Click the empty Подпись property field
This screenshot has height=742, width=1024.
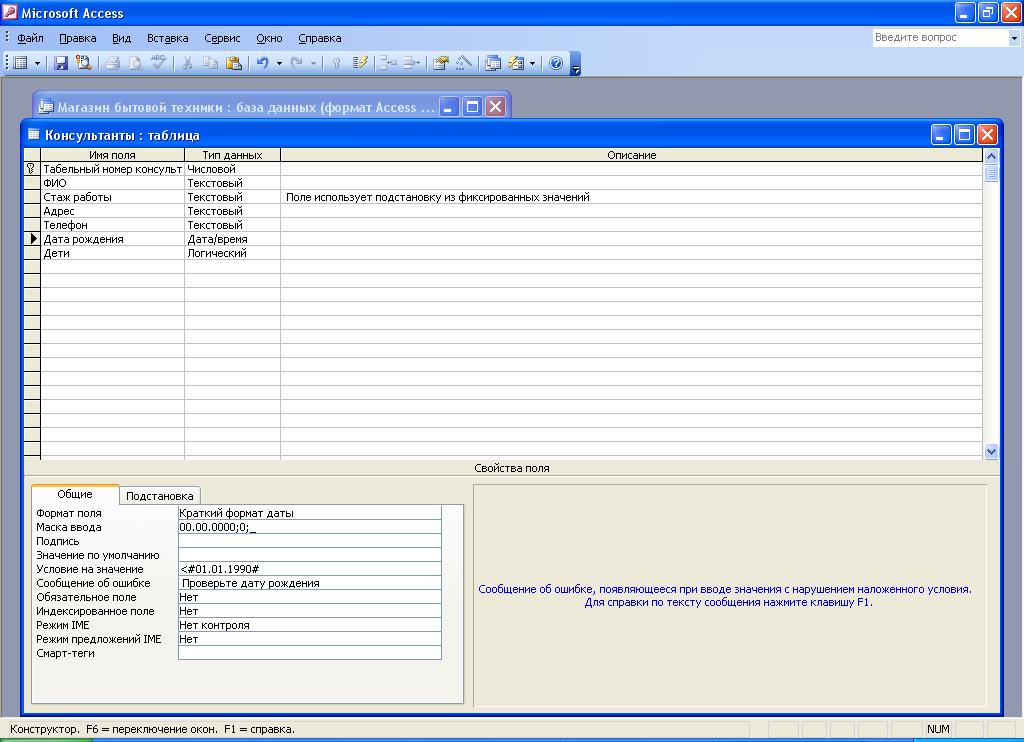tap(310, 541)
